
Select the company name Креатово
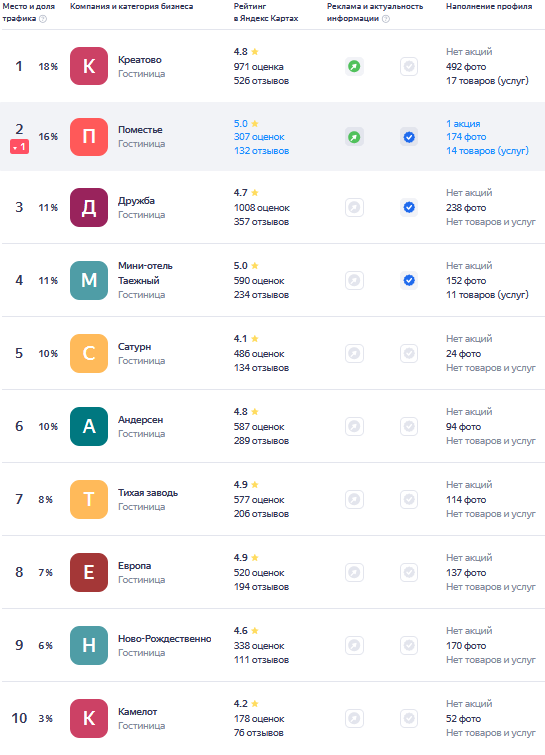coord(140,60)
